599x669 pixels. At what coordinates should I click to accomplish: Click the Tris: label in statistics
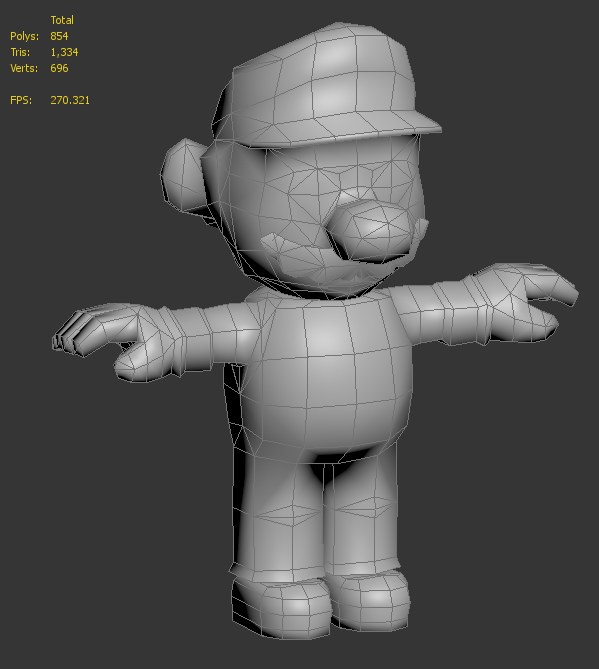tap(20, 52)
